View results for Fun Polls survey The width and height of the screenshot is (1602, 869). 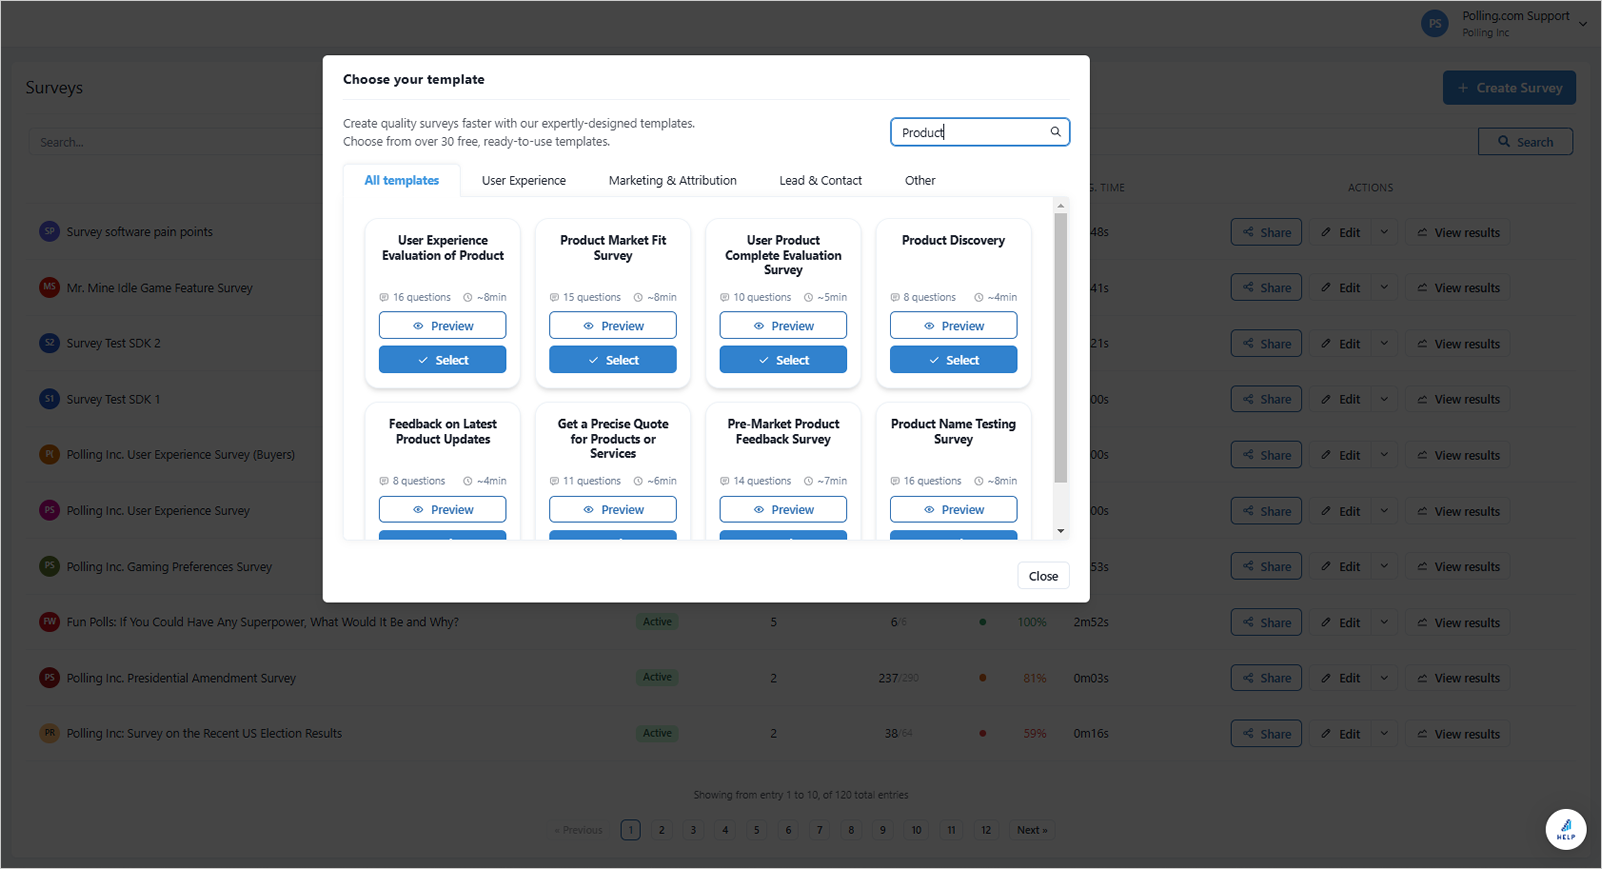1458,622
